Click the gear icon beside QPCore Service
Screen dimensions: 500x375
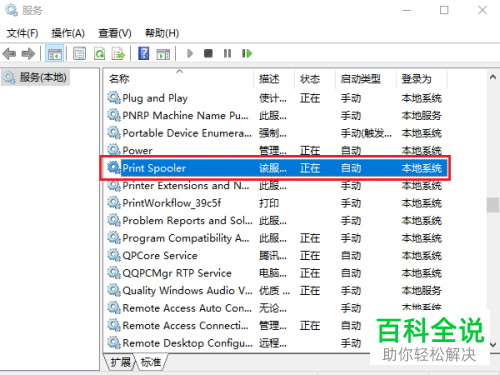114,255
